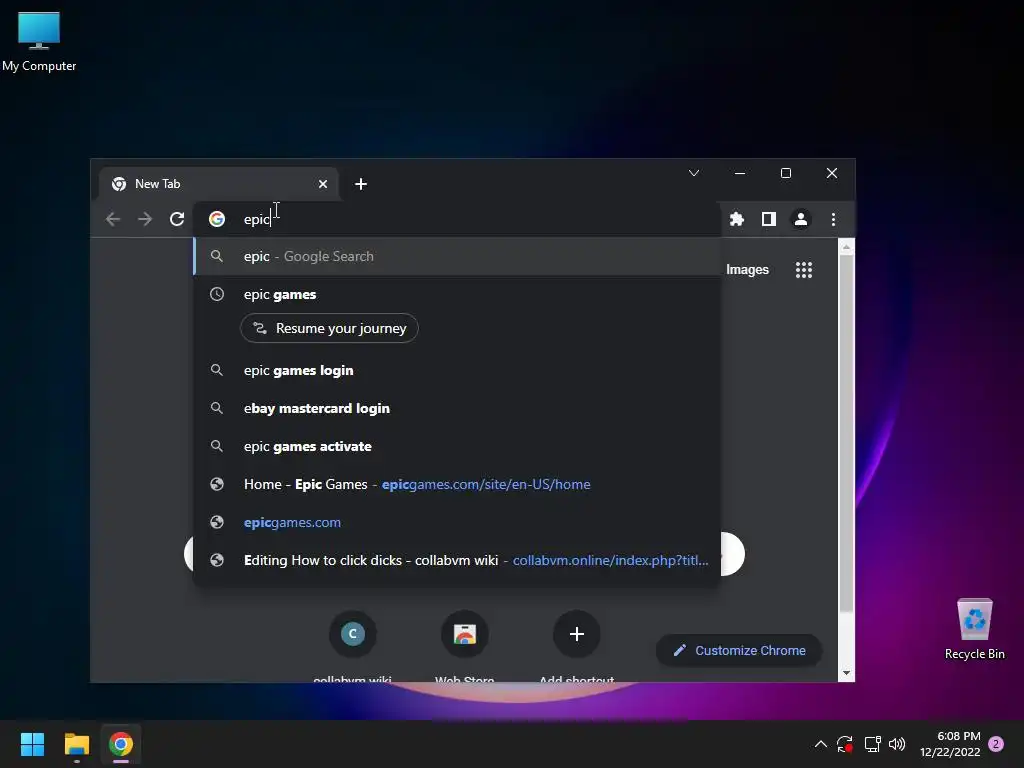Open Chrome's three-dot menu
1024x768 pixels.
pos(833,219)
